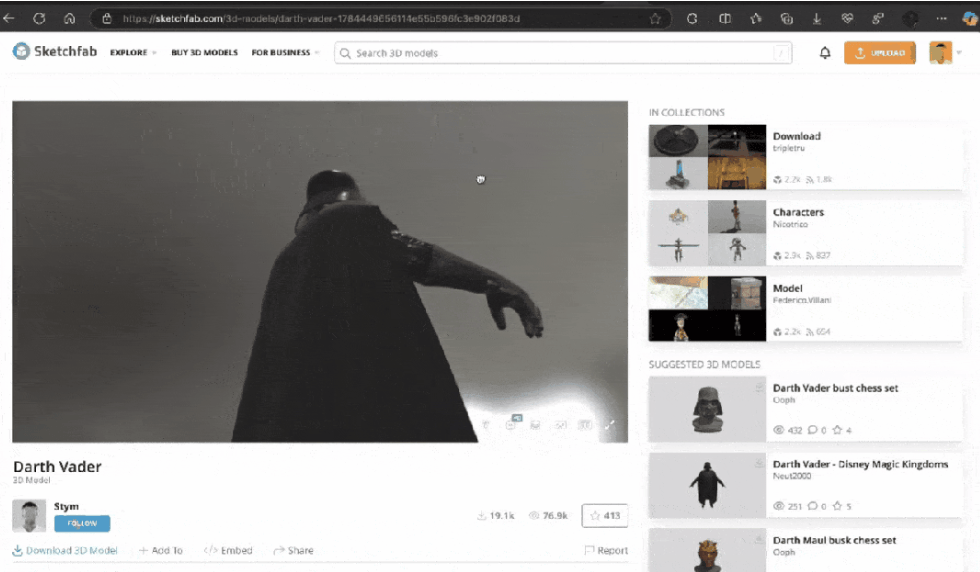Image resolution: width=980 pixels, height=572 pixels.
Task: Click the Download 3D Model link
Action: pos(65,551)
